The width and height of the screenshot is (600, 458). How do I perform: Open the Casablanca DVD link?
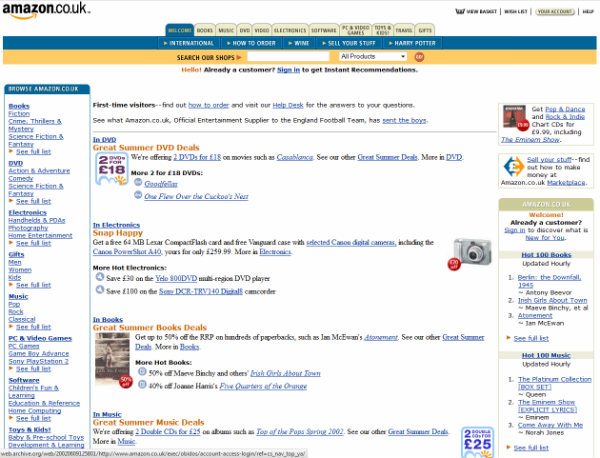coord(295,157)
